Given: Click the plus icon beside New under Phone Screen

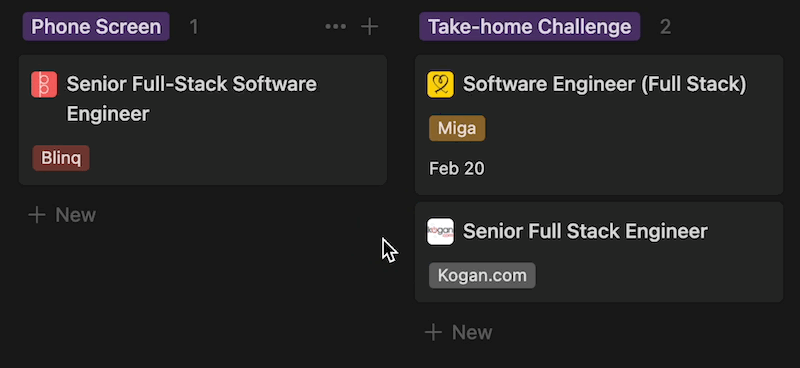Looking at the screenshot, I should [37, 215].
